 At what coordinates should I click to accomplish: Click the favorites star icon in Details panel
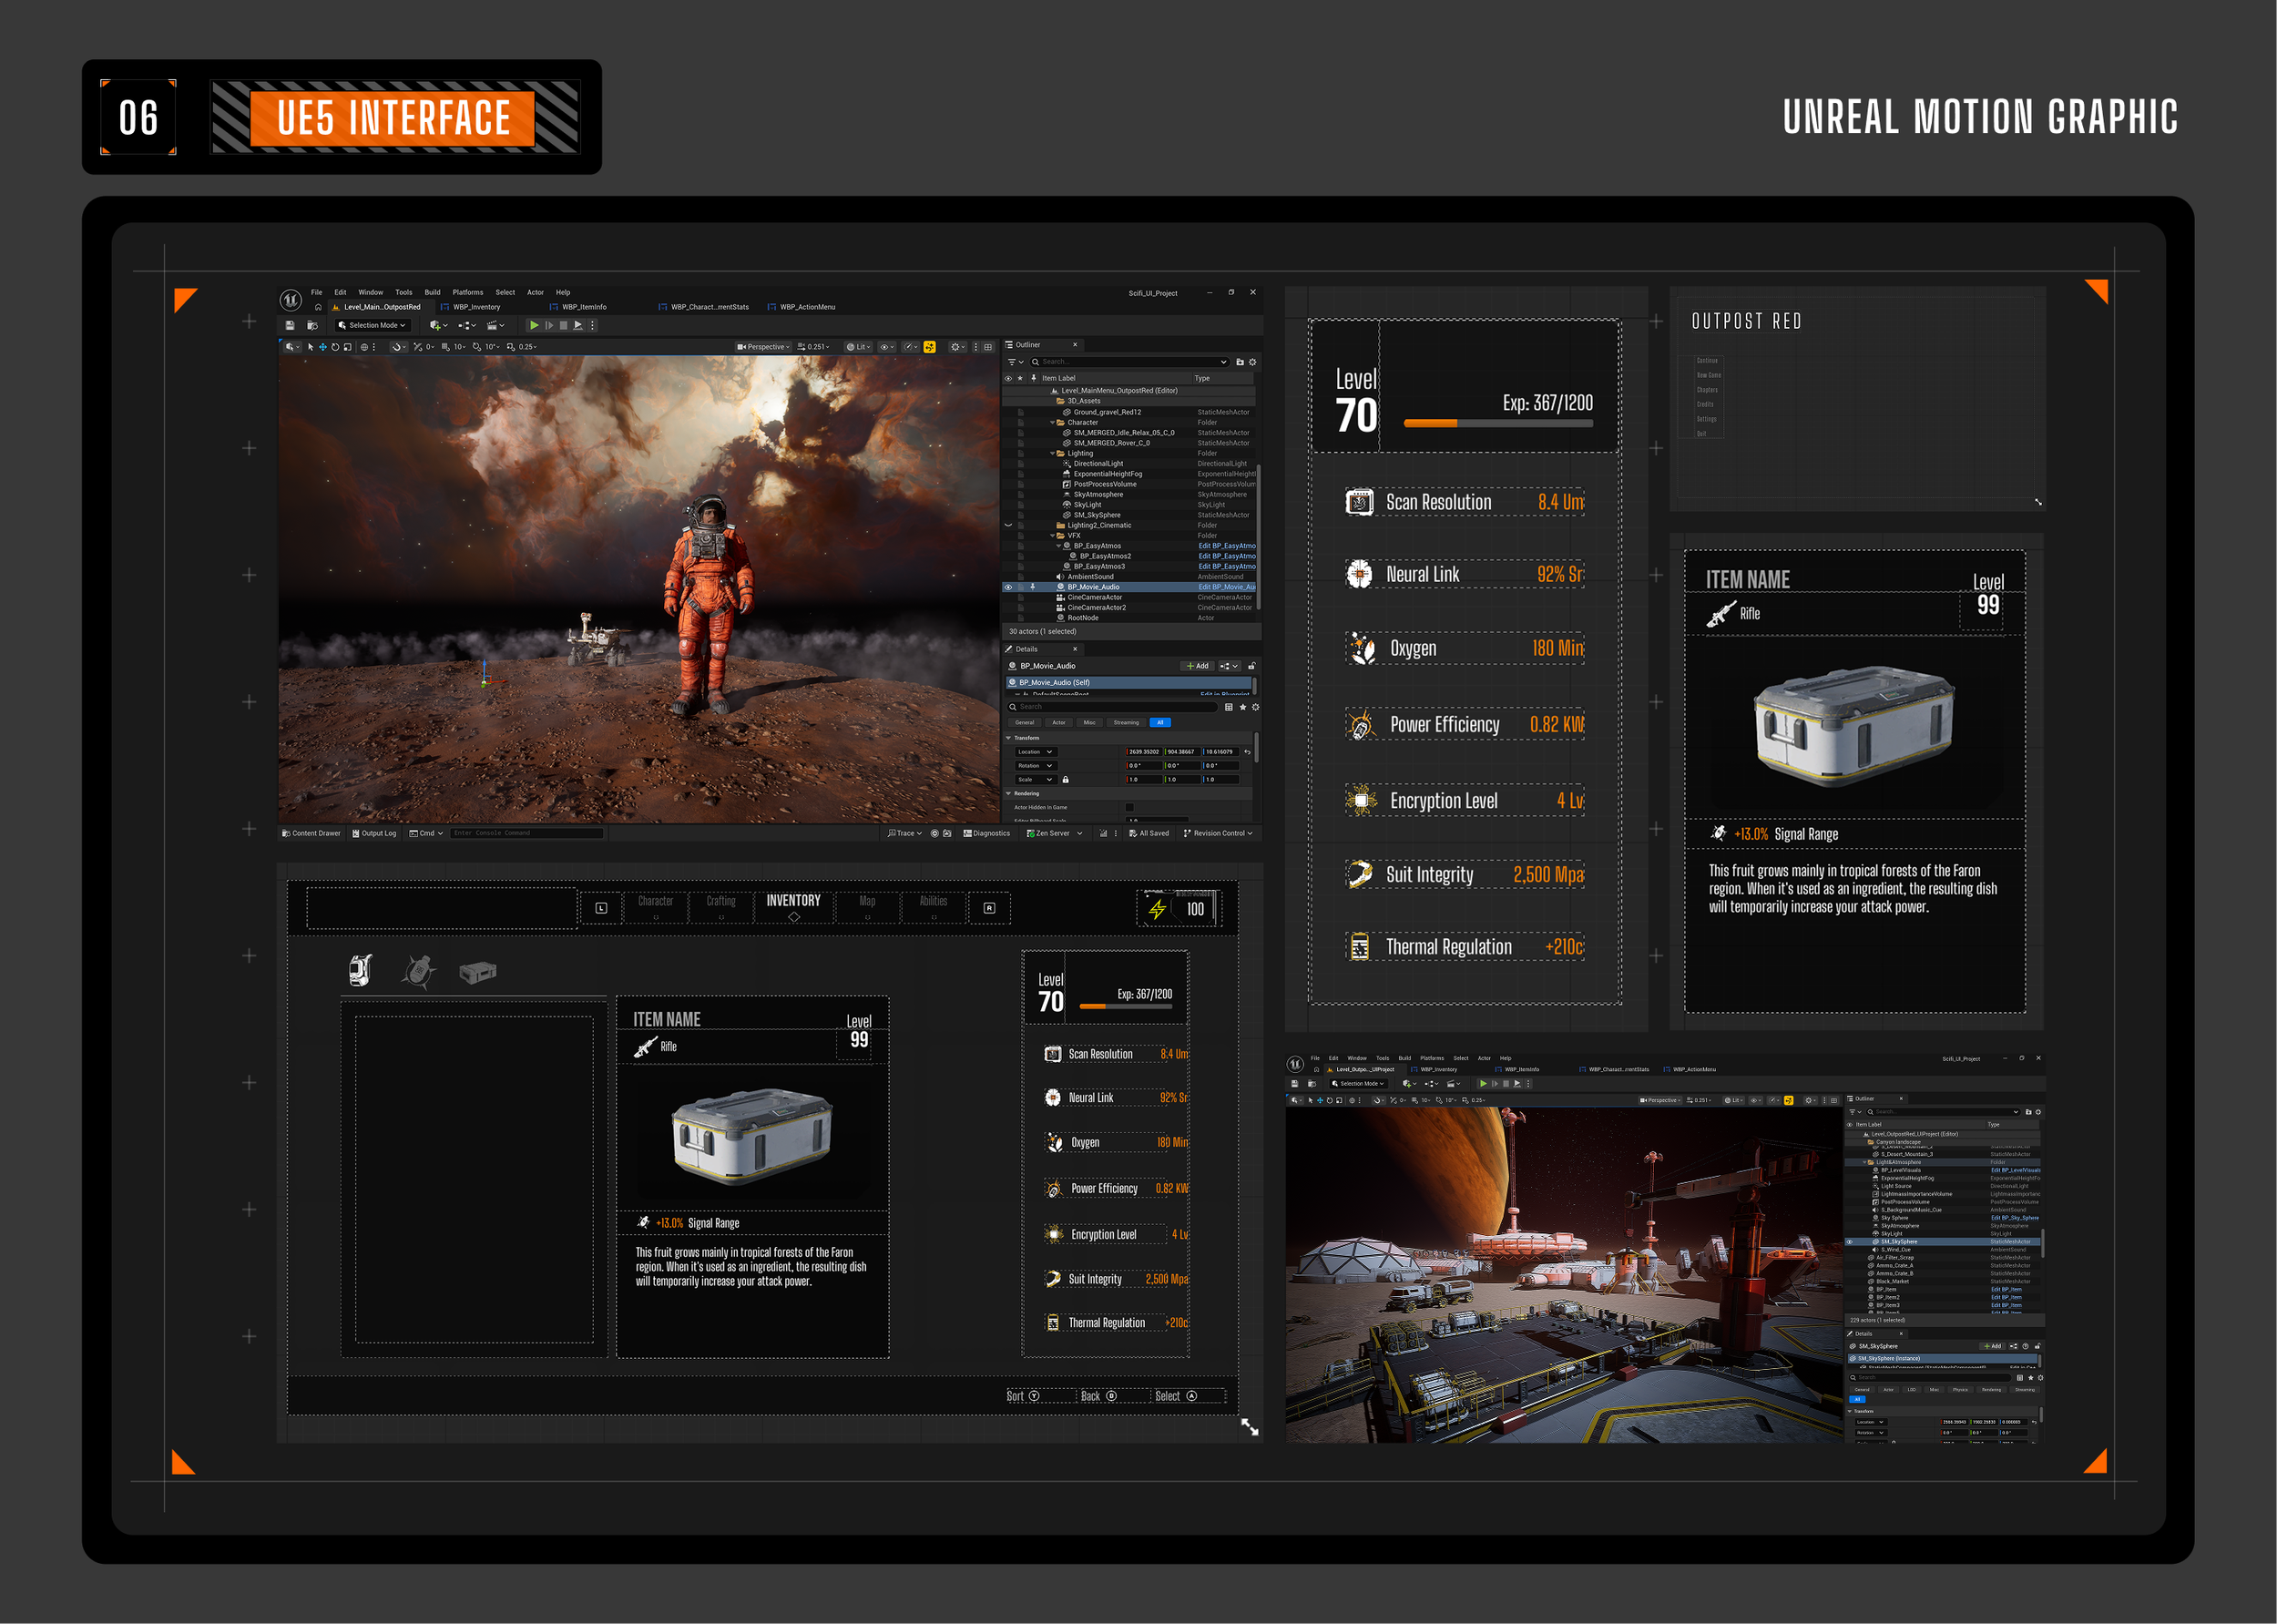(x=1243, y=707)
